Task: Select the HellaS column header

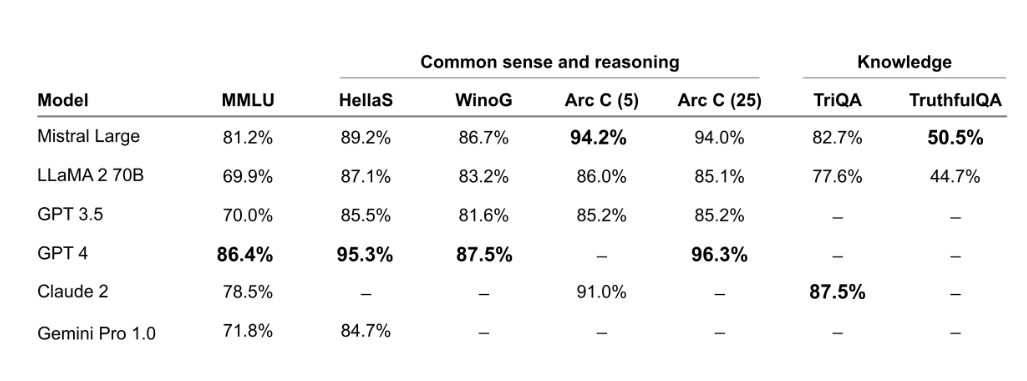Action: click(x=366, y=100)
